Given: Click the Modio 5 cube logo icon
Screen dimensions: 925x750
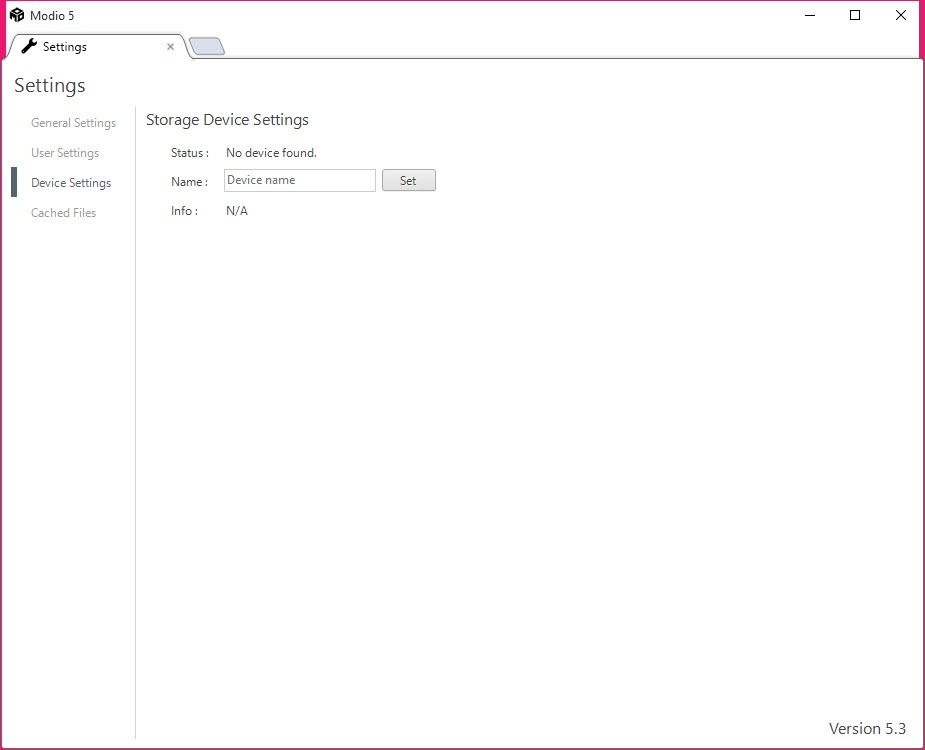Looking at the screenshot, I should [x=17, y=15].
